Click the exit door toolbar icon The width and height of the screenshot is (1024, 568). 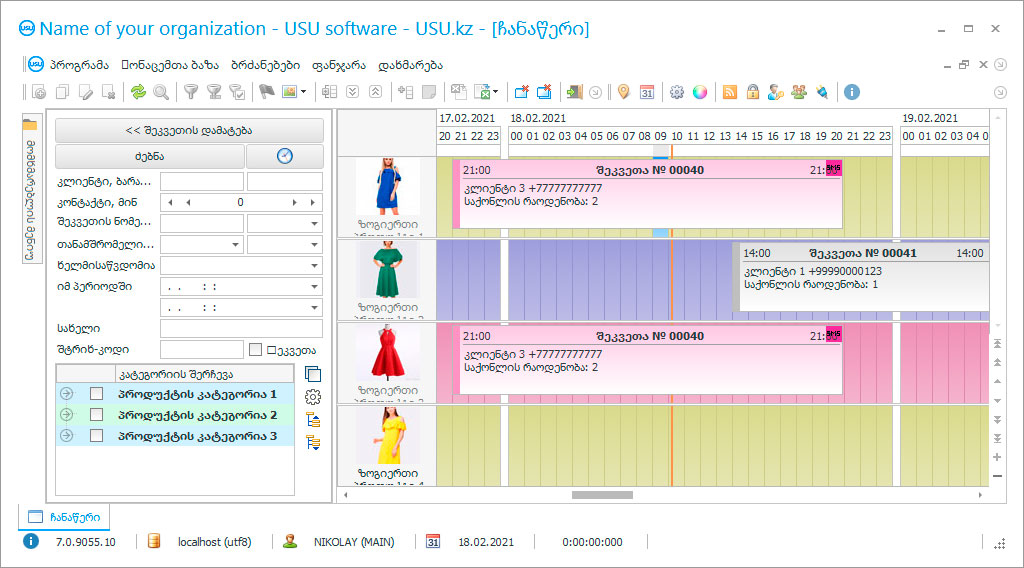(574, 92)
